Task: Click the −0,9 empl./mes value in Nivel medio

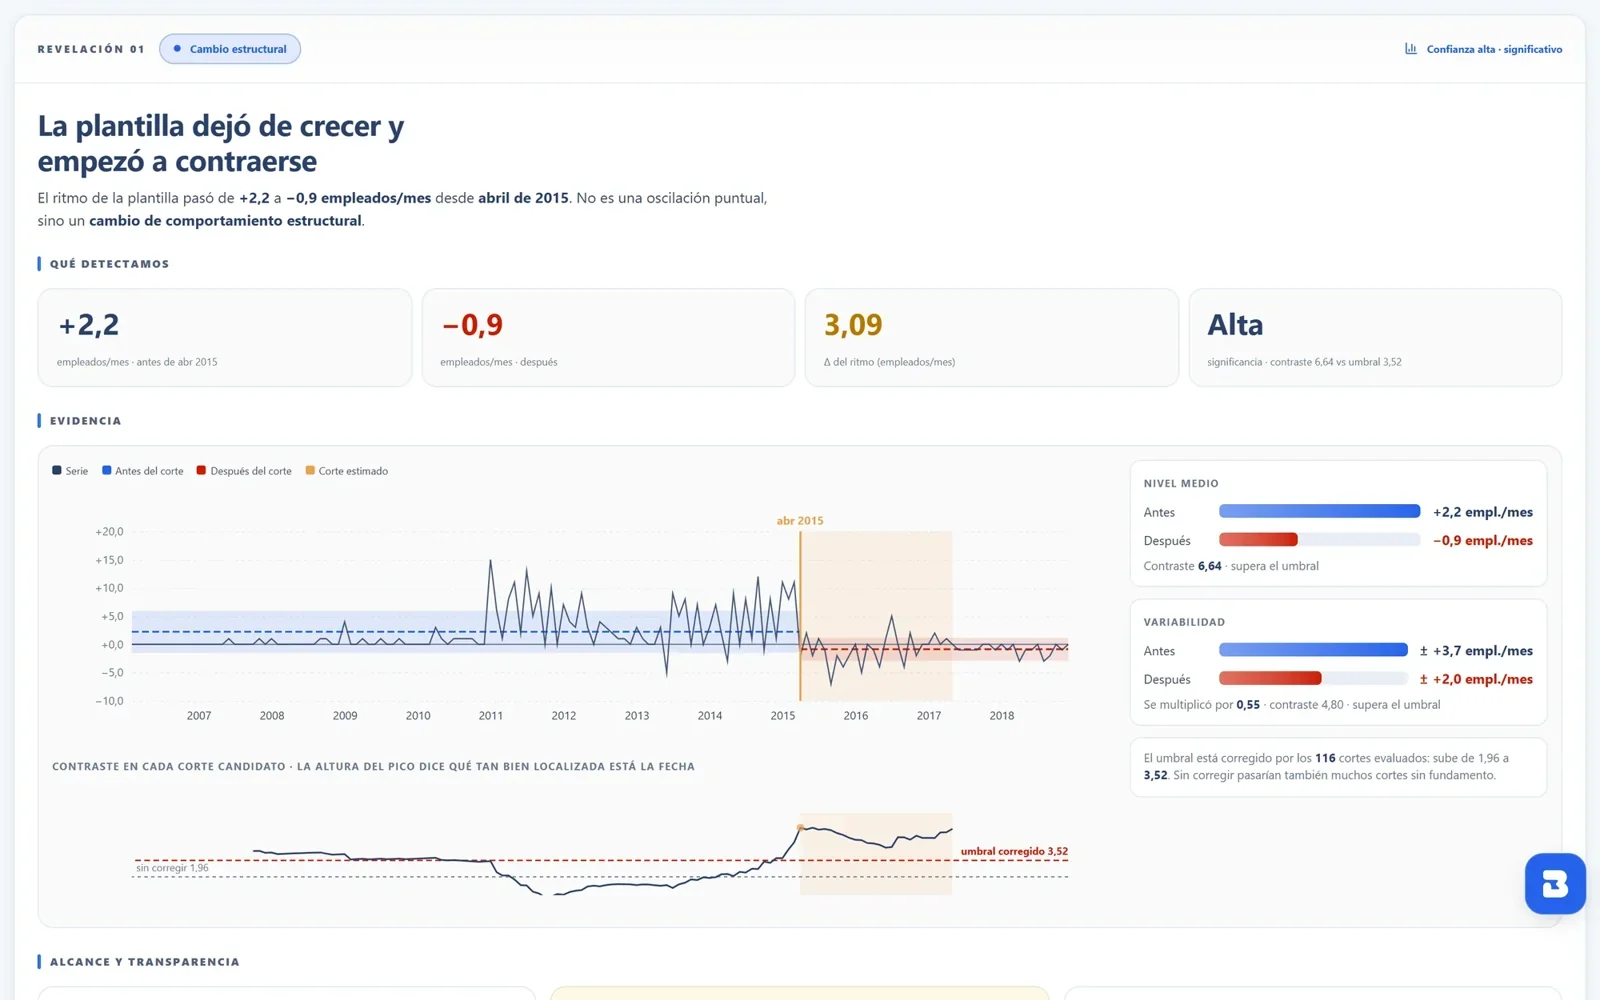Action: [x=1483, y=541]
